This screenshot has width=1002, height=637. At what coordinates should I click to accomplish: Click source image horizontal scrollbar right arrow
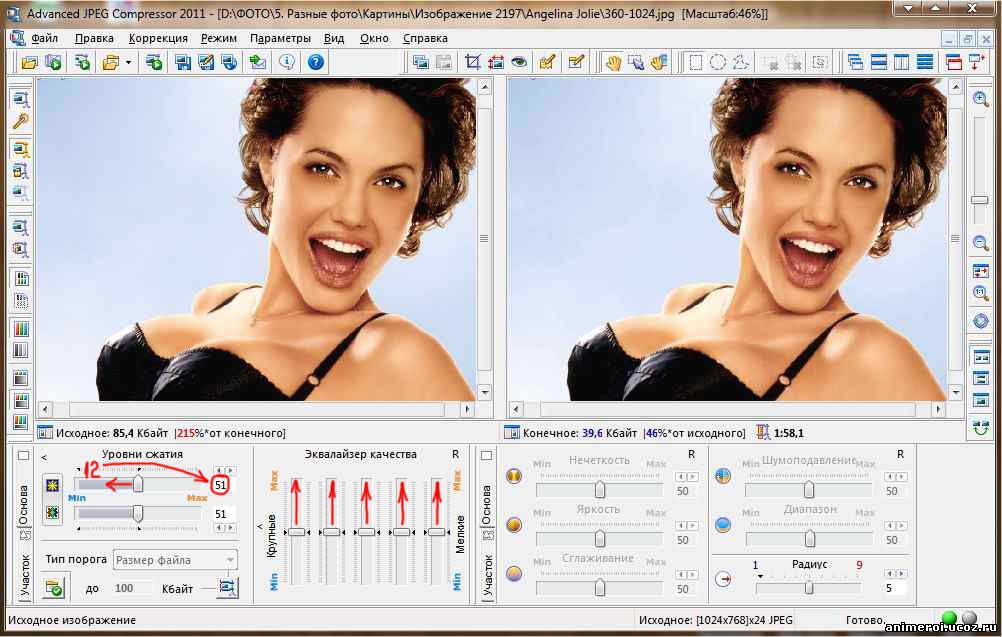(x=467, y=408)
